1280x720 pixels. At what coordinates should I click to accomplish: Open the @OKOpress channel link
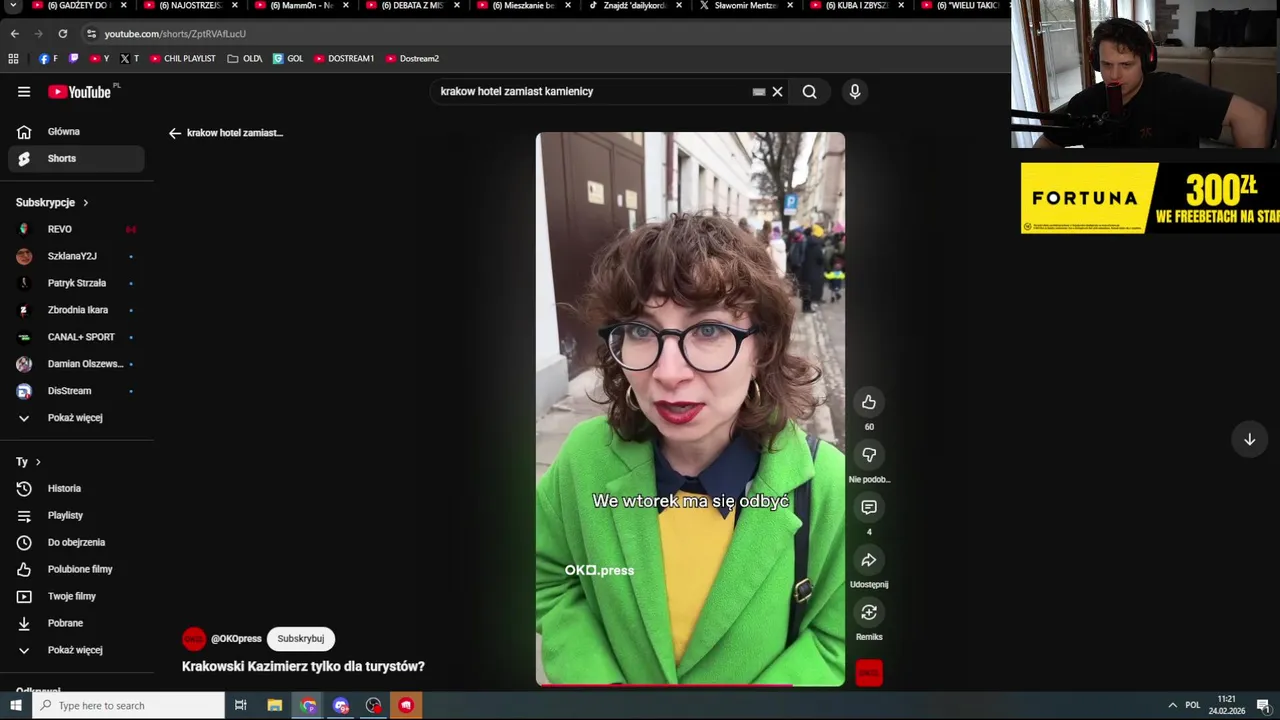coord(236,638)
